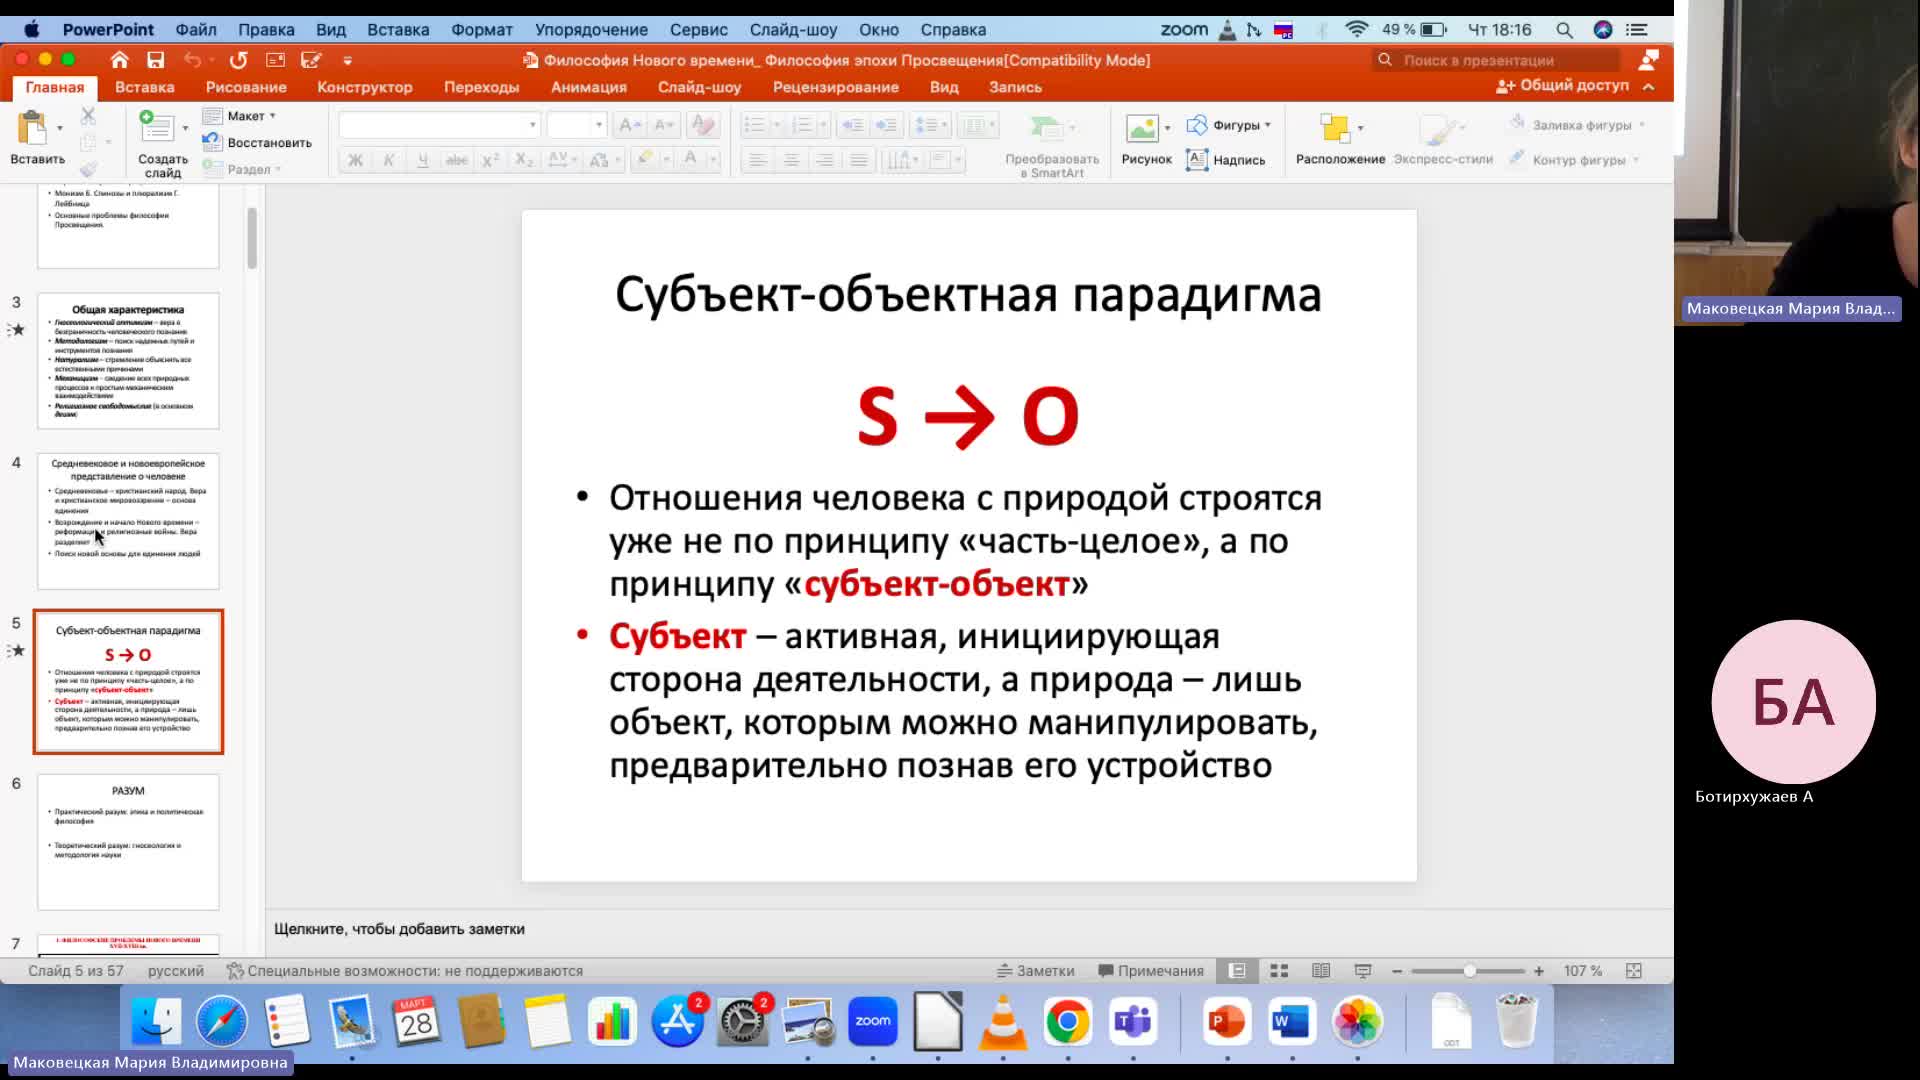Toggle italic К formatting

tap(389, 160)
